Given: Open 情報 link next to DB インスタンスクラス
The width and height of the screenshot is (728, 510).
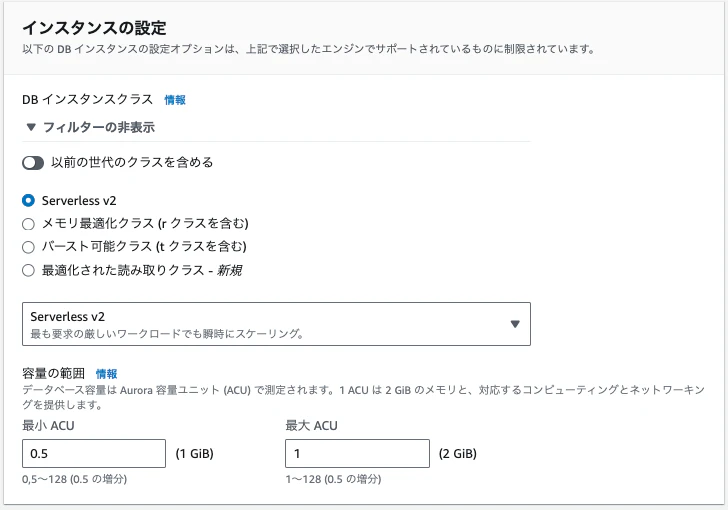Looking at the screenshot, I should click(x=175, y=100).
